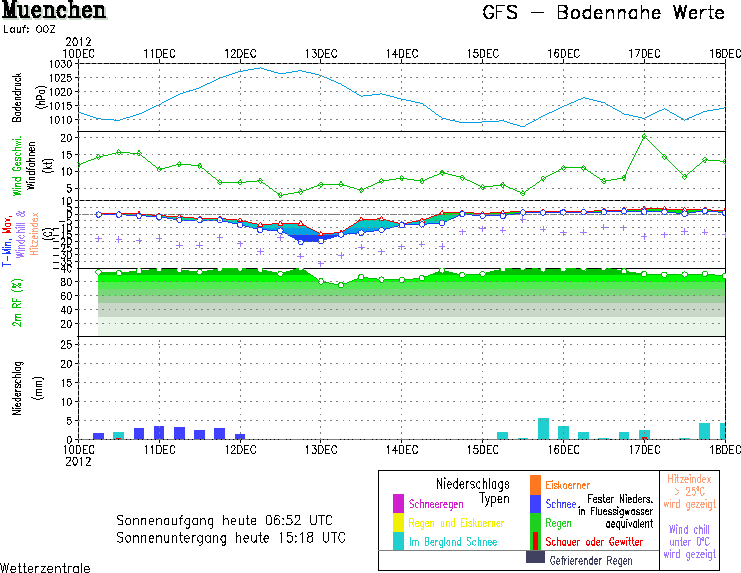
Task: Click the 'Niederschlag (mm)' axis label
Action: tap(28, 388)
